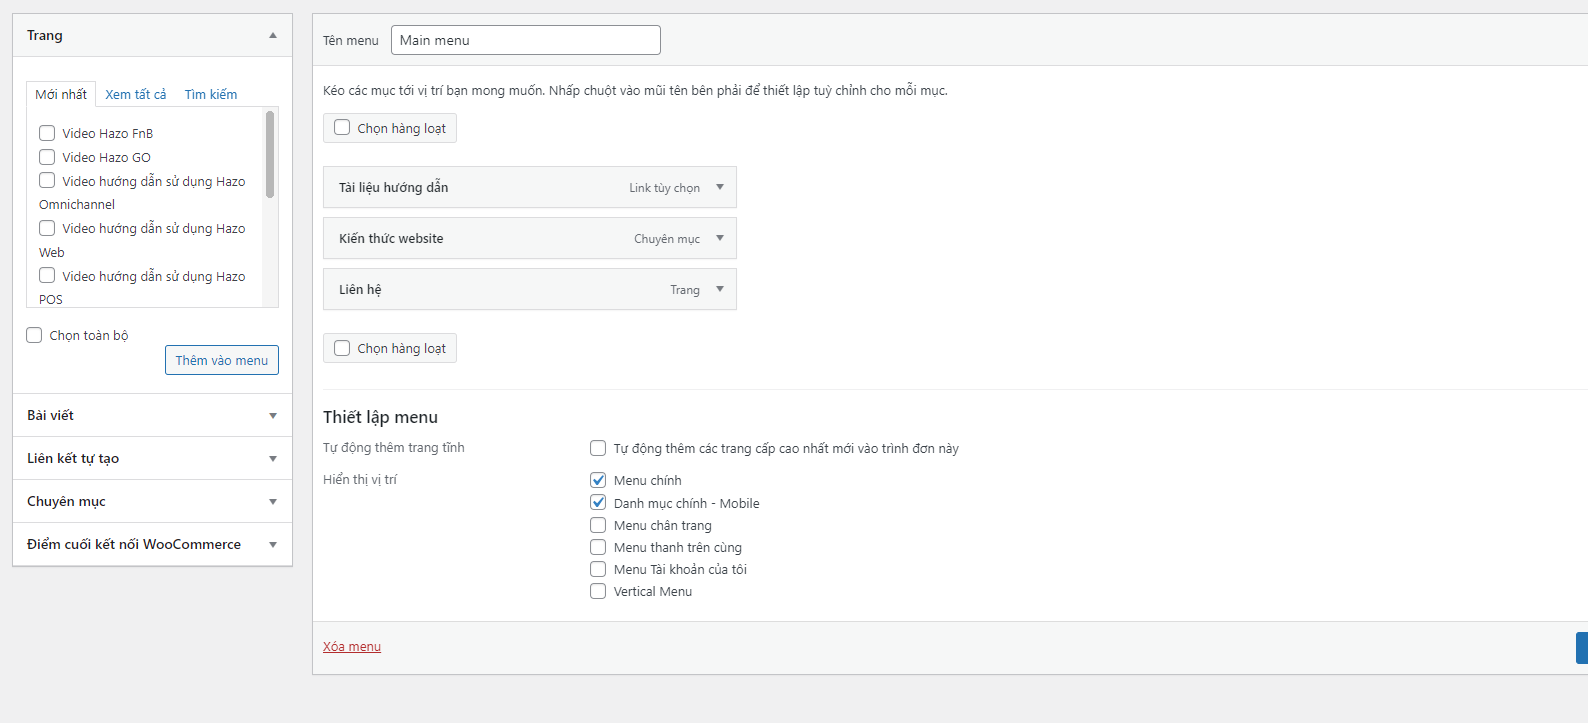Expand the Liên kết tự tạo panel
The width and height of the screenshot is (1588, 723).
(x=273, y=459)
